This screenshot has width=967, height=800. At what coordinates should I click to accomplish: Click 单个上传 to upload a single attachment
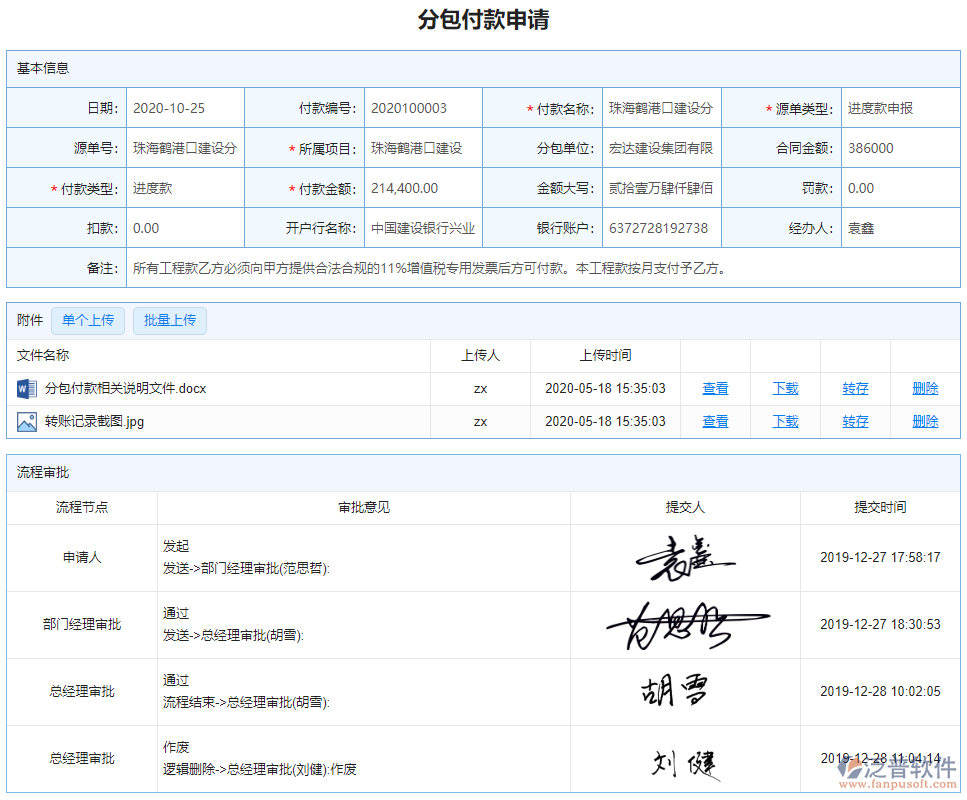coord(86,320)
